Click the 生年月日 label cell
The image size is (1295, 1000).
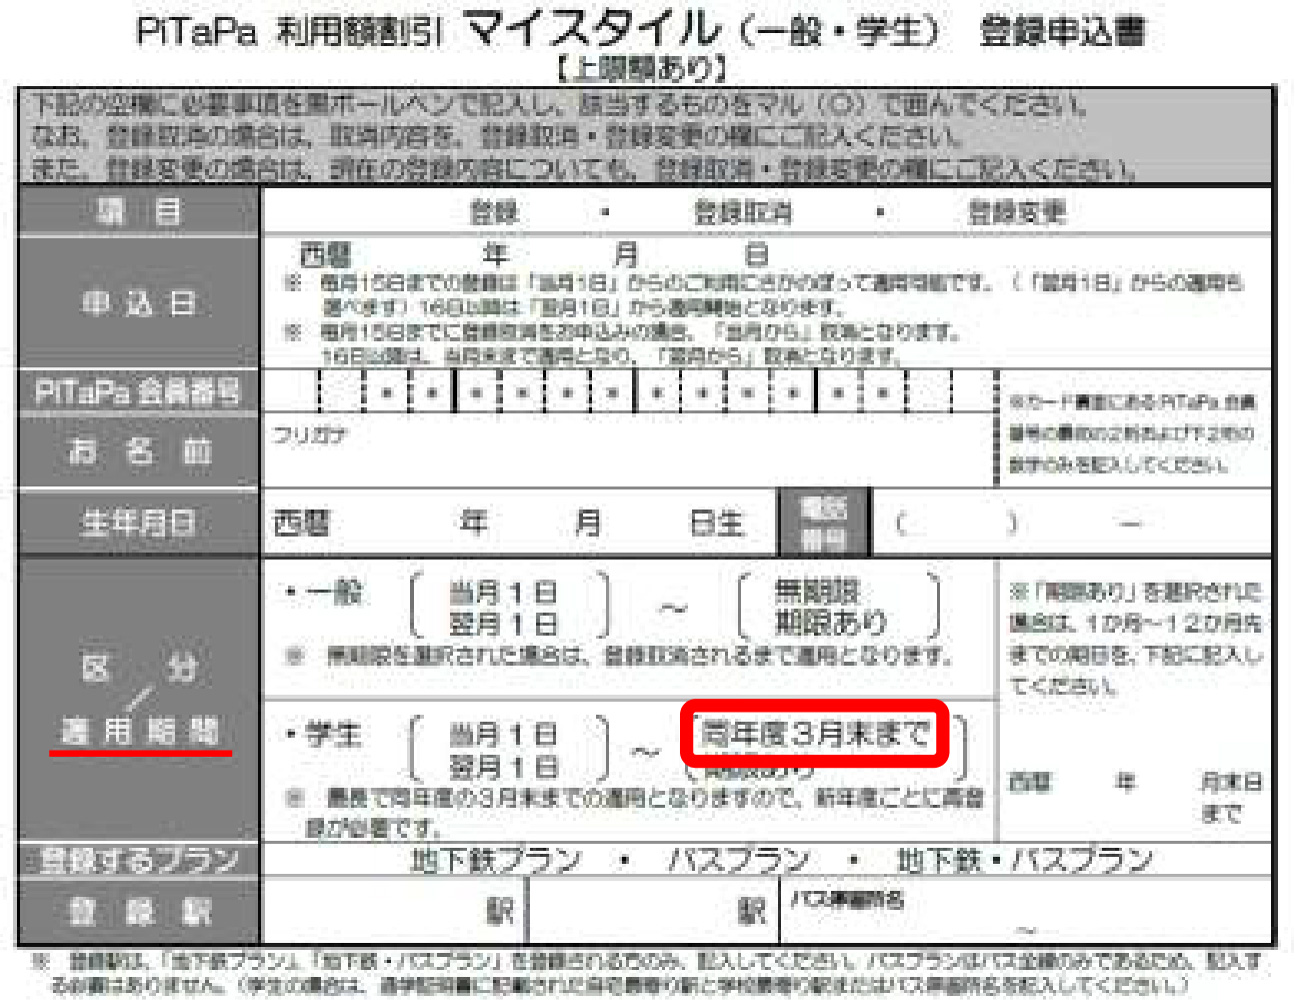pyautogui.click(x=139, y=523)
